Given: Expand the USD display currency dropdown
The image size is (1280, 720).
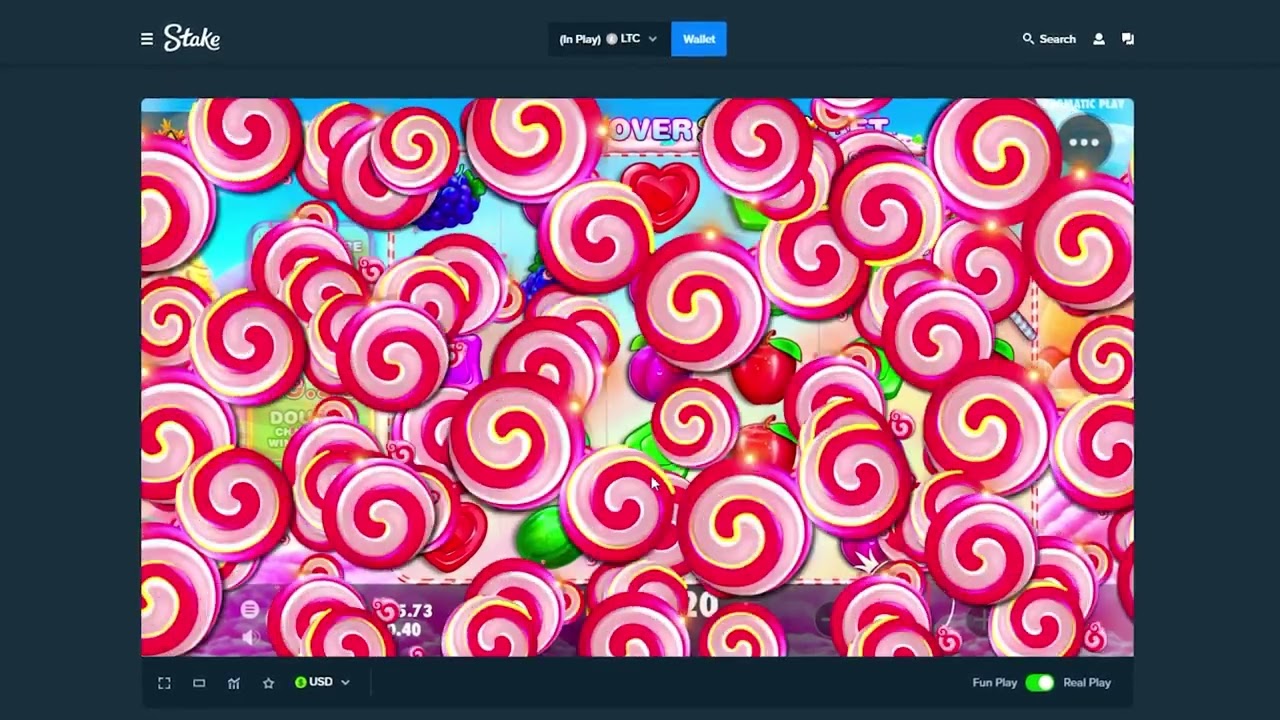Looking at the screenshot, I should click(x=322, y=682).
